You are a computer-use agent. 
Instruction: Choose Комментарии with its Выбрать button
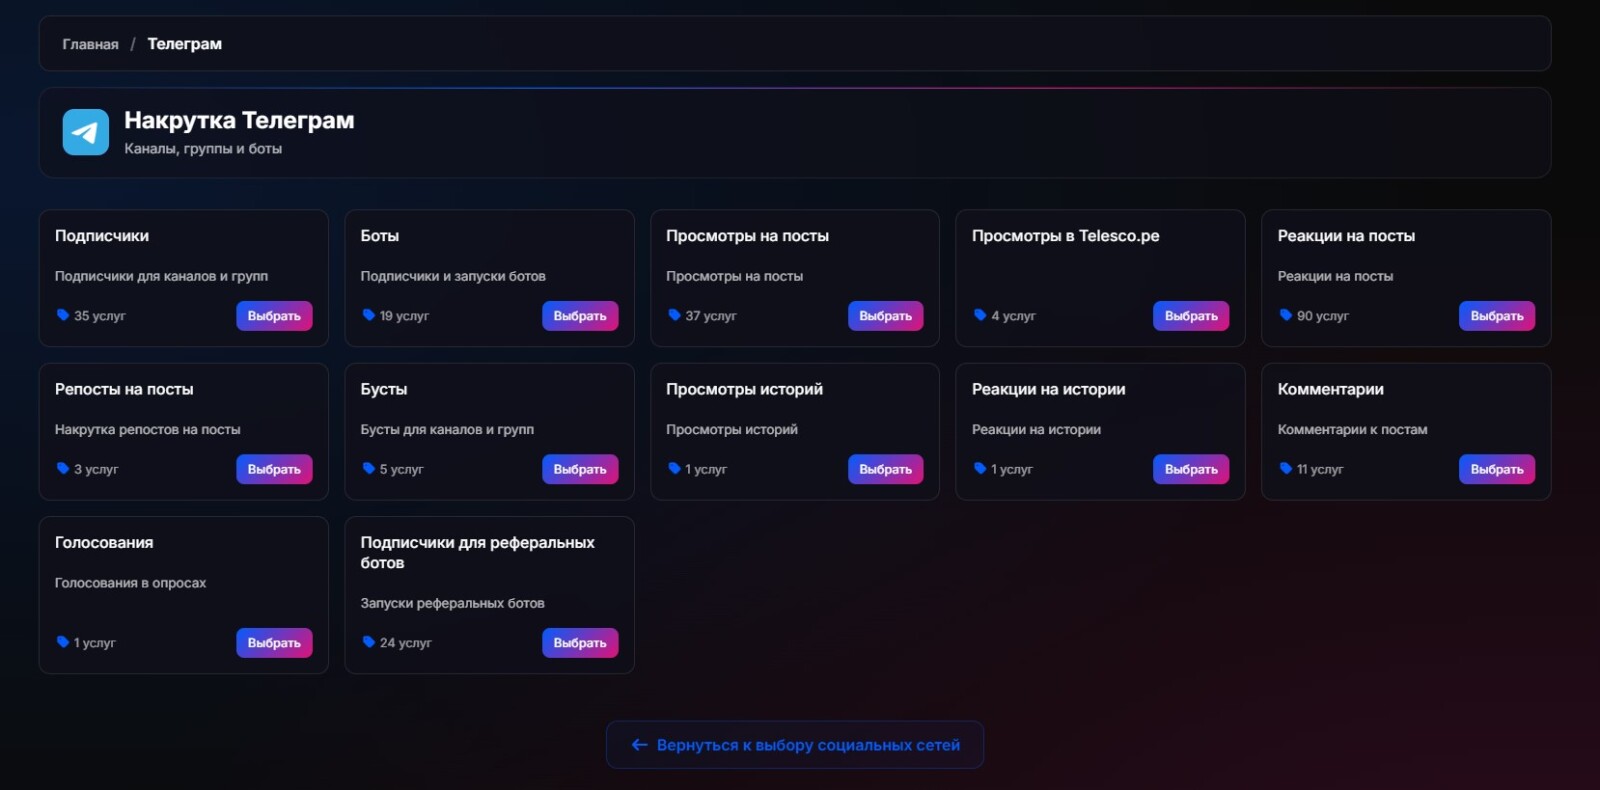[x=1496, y=469]
